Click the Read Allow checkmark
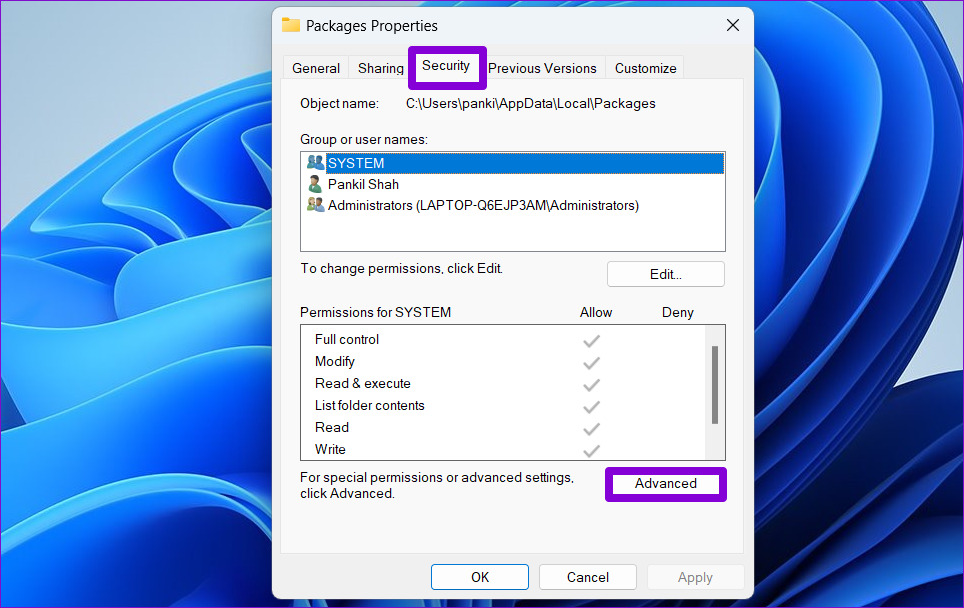Image resolution: width=964 pixels, height=608 pixels. coord(591,428)
